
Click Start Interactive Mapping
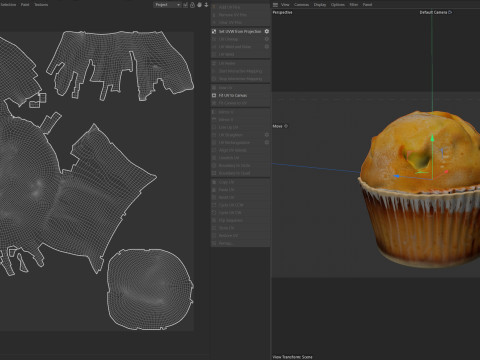pos(240,71)
